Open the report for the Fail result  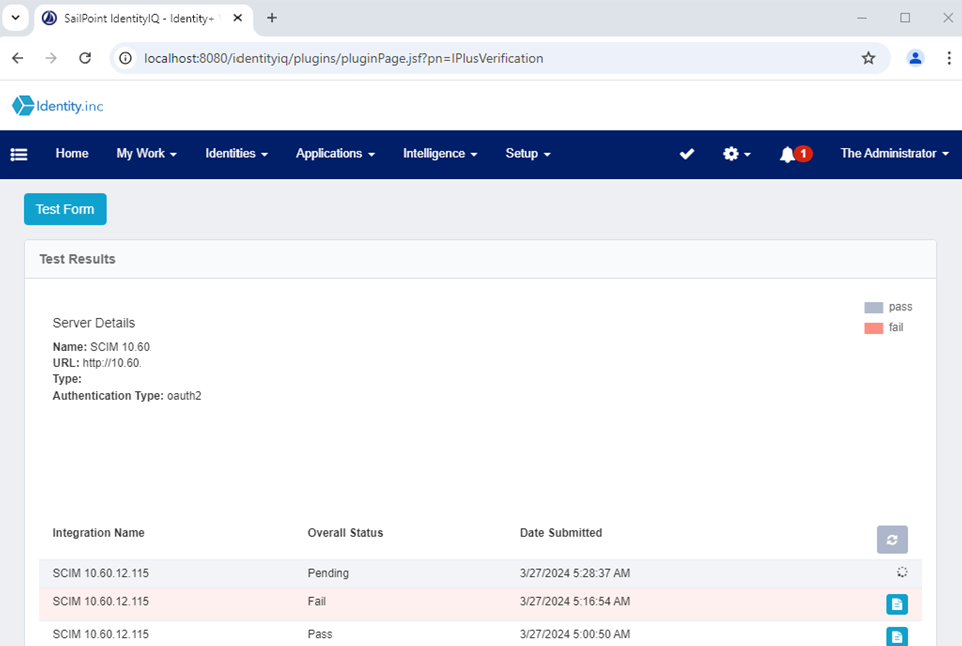click(897, 604)
